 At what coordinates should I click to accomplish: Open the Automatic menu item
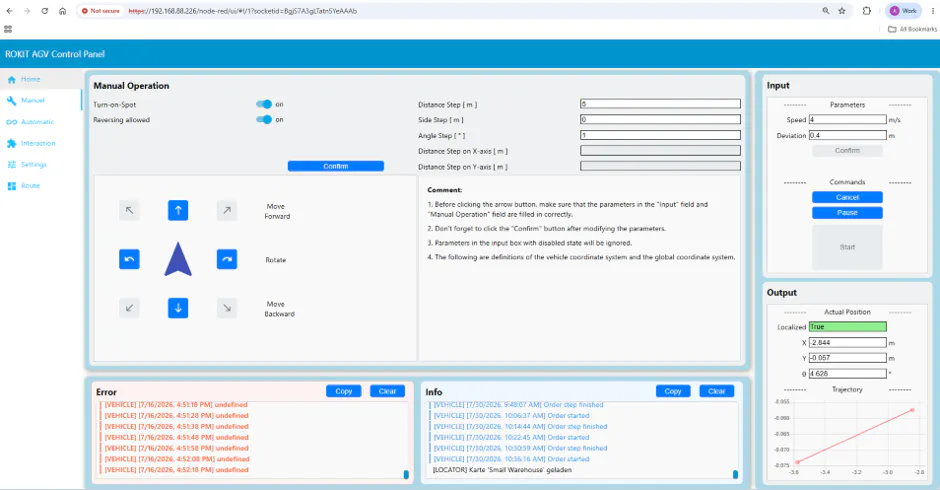(41, 122)
